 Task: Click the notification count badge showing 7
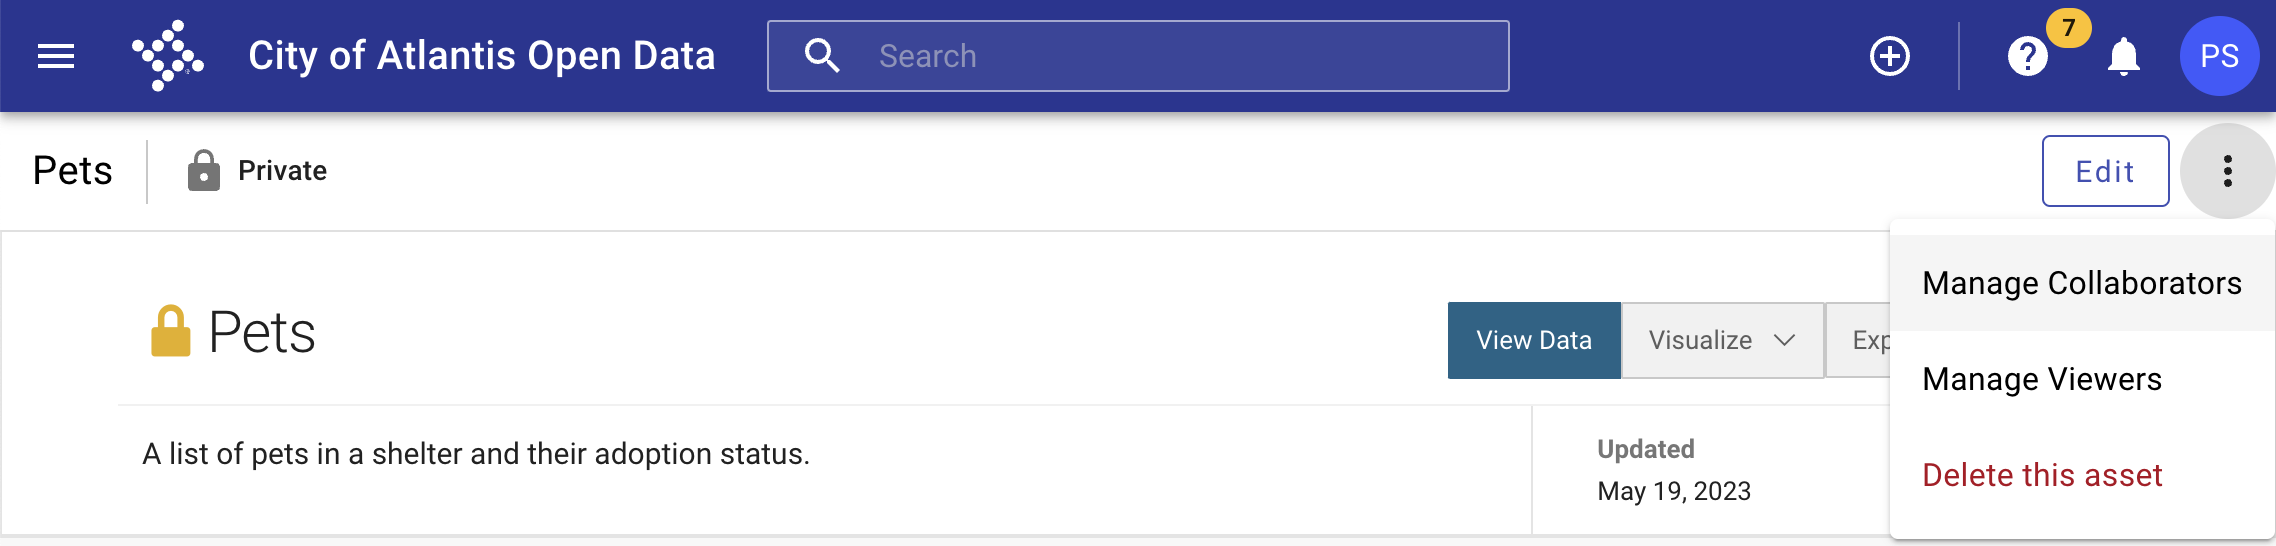(2068, 27)
